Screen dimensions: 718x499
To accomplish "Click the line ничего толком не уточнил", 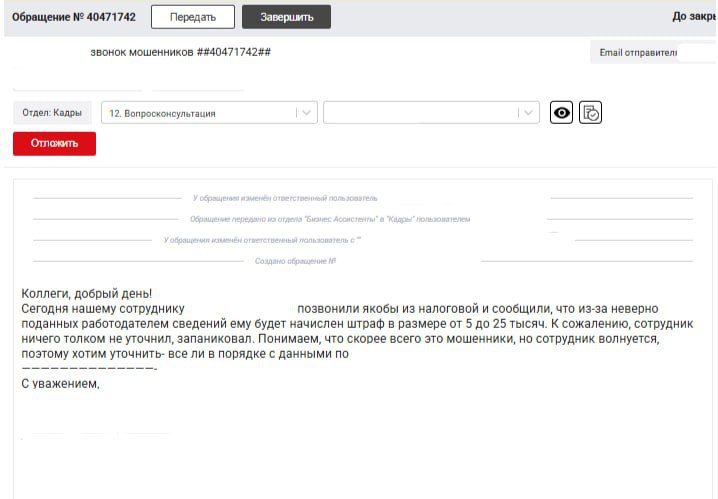I will 340,339.
